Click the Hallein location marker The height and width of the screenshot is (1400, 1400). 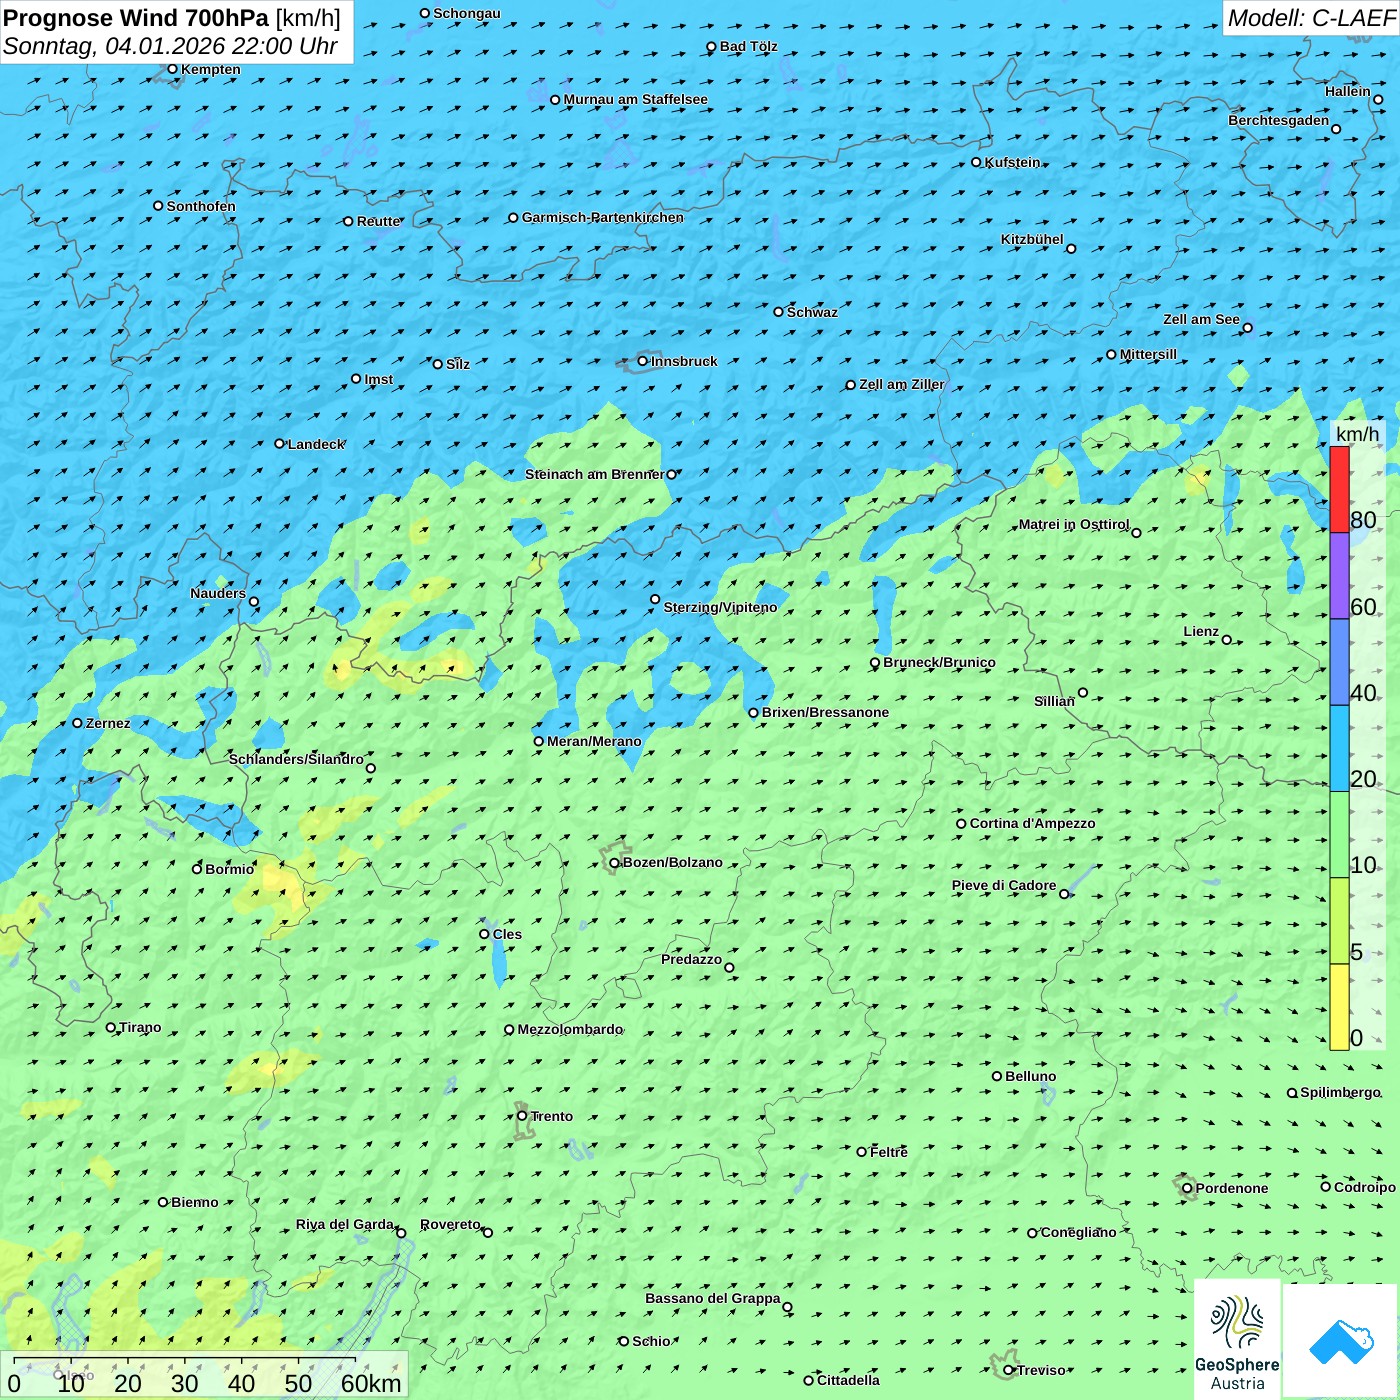tap(1378, 99)
